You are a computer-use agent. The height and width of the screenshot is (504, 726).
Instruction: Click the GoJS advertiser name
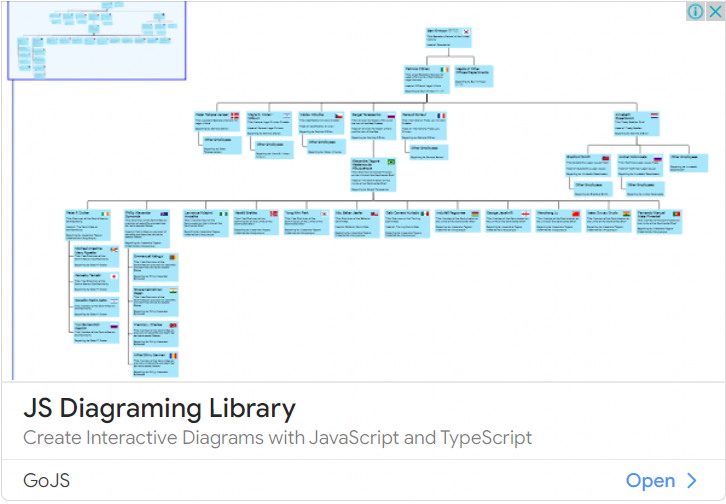click(46, 480)
